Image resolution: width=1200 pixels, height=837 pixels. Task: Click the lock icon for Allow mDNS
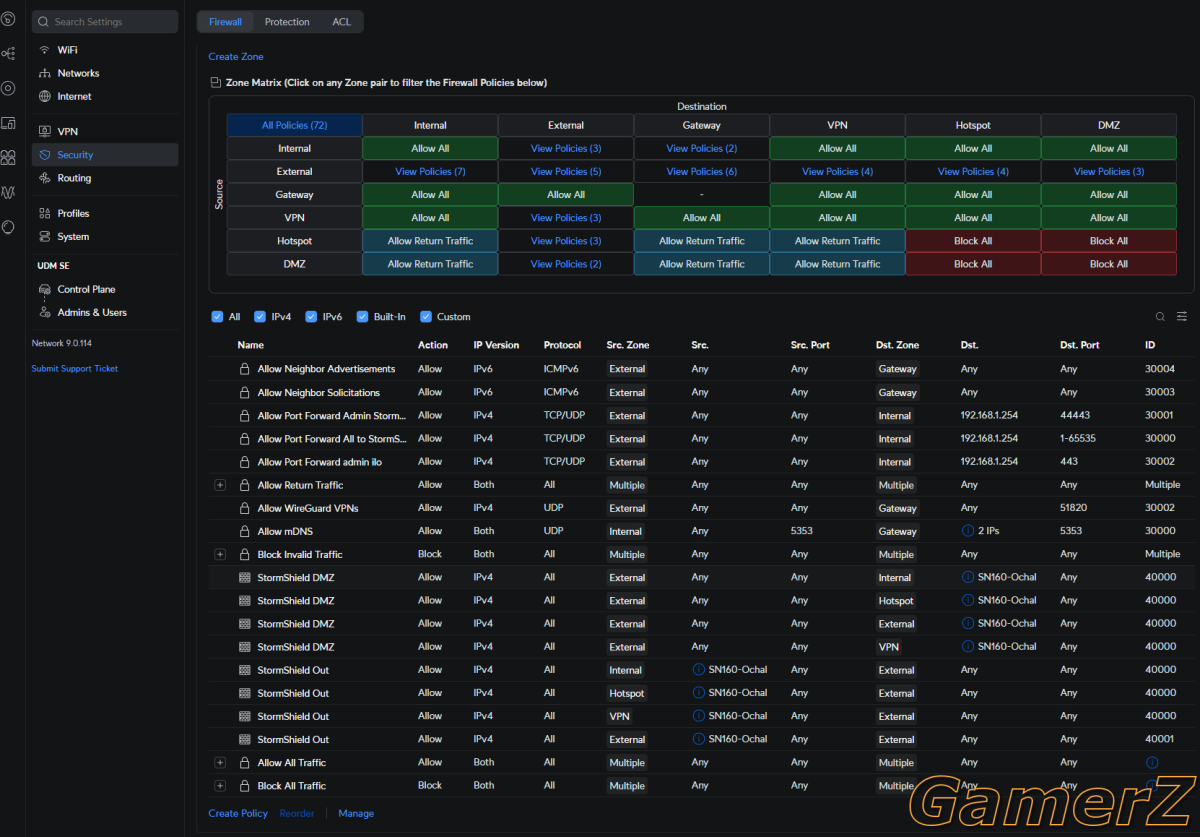pyautogui.click(x=244, y=531)
